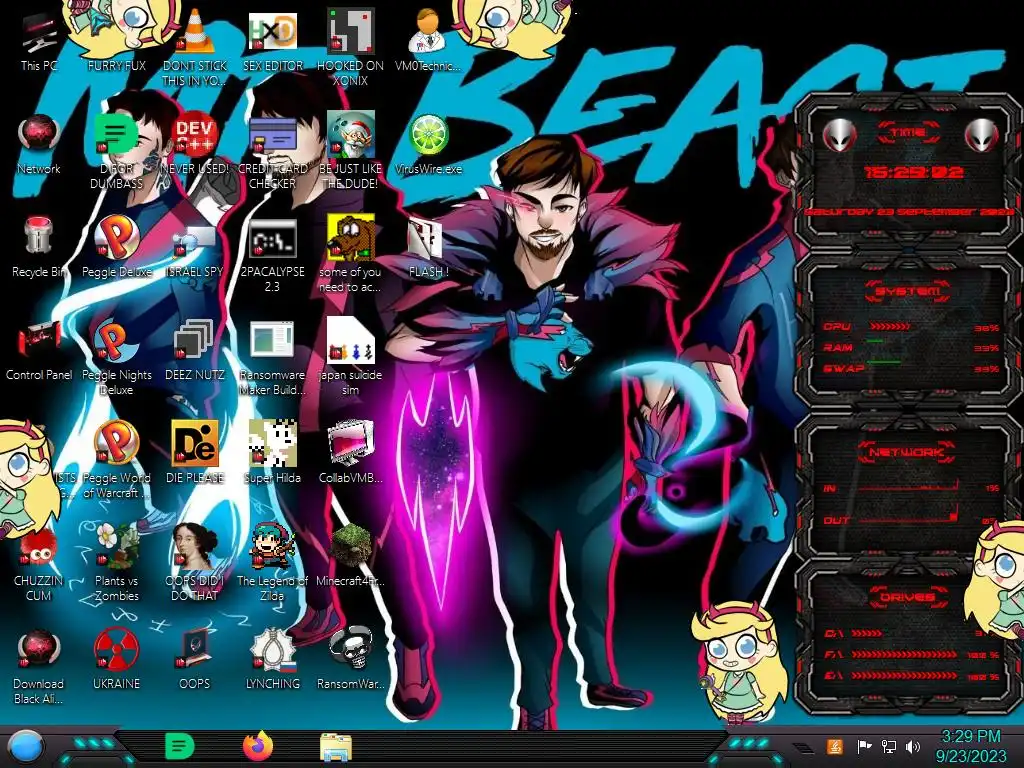Screen dimensions: 1024x768
Task: Open the VM0Technic shortcut icon
Action: 428,31
